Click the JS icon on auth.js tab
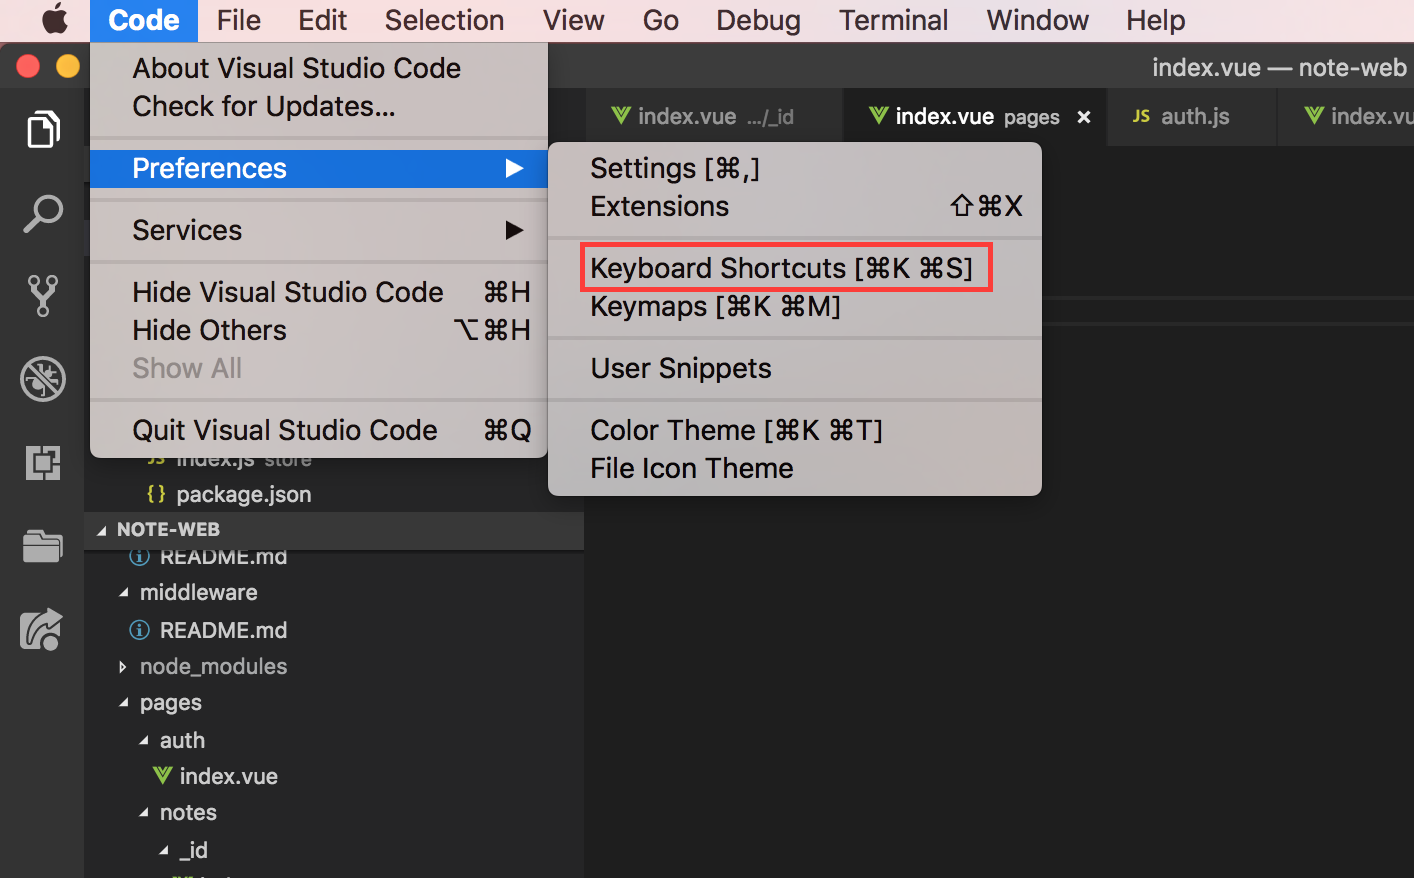Viewport: 1414px width, 878px height. (1141, 116)
